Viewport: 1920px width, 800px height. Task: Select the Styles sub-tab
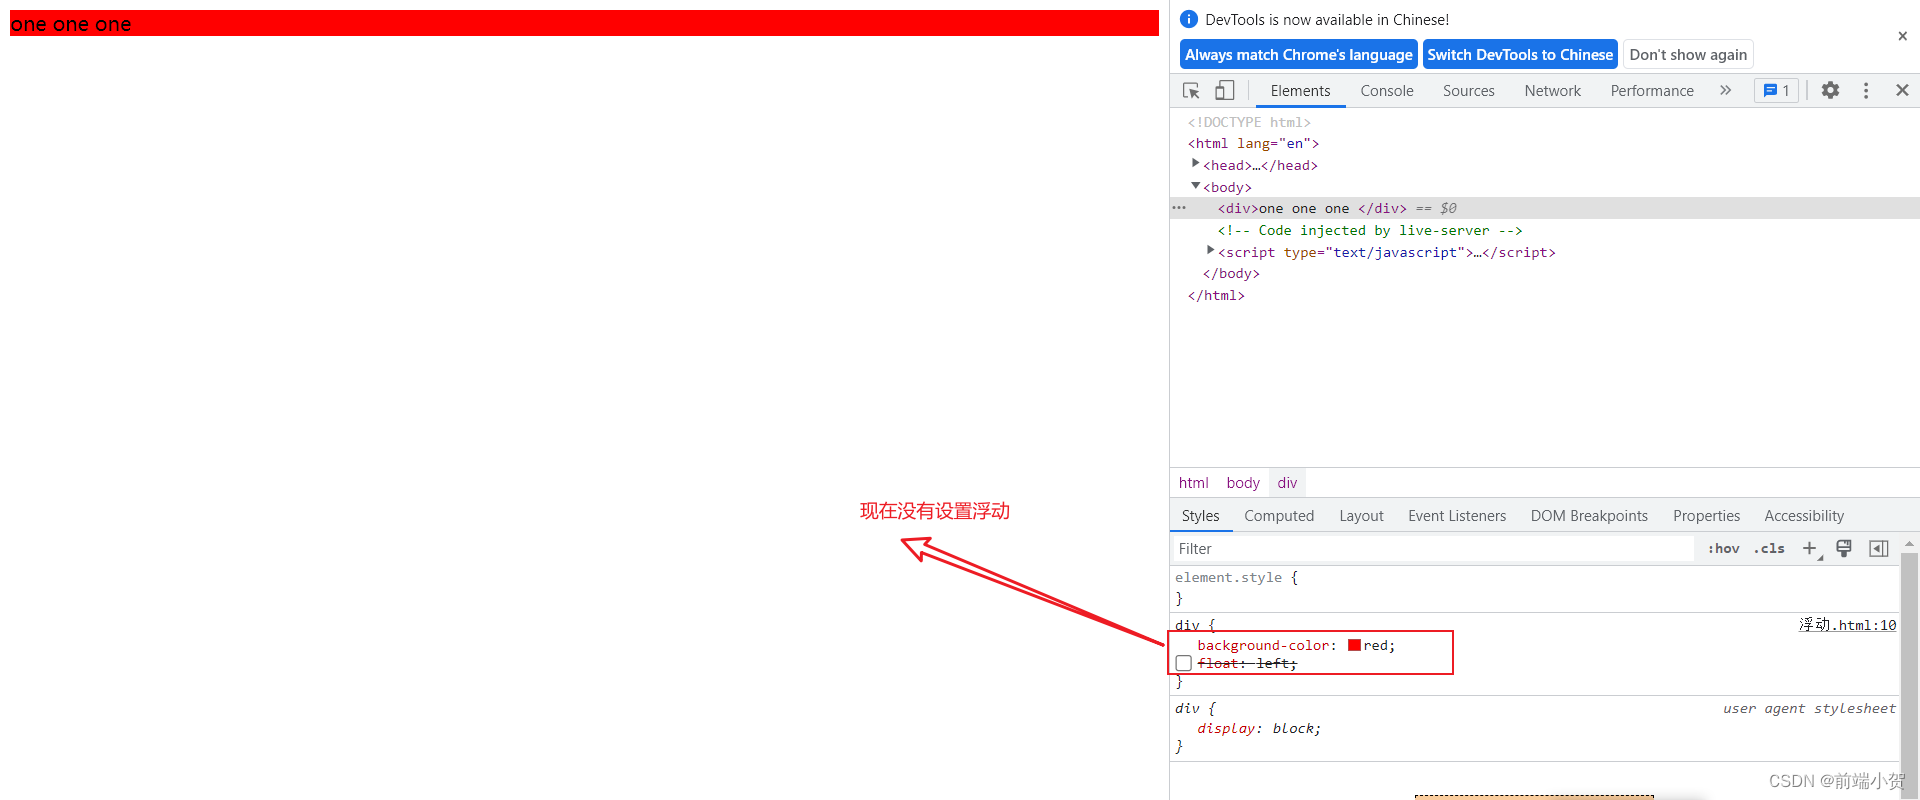click(x=1200, y=516)
